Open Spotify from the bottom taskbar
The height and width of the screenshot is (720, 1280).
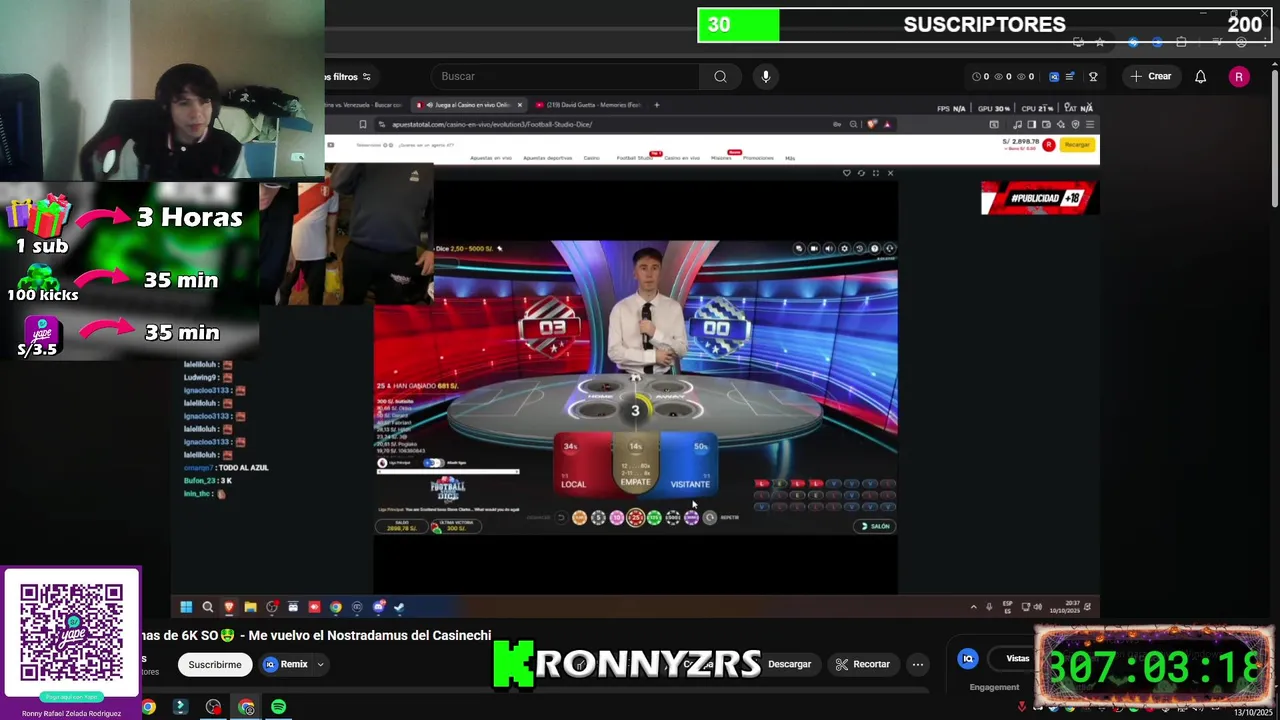[x=278, y=707]
